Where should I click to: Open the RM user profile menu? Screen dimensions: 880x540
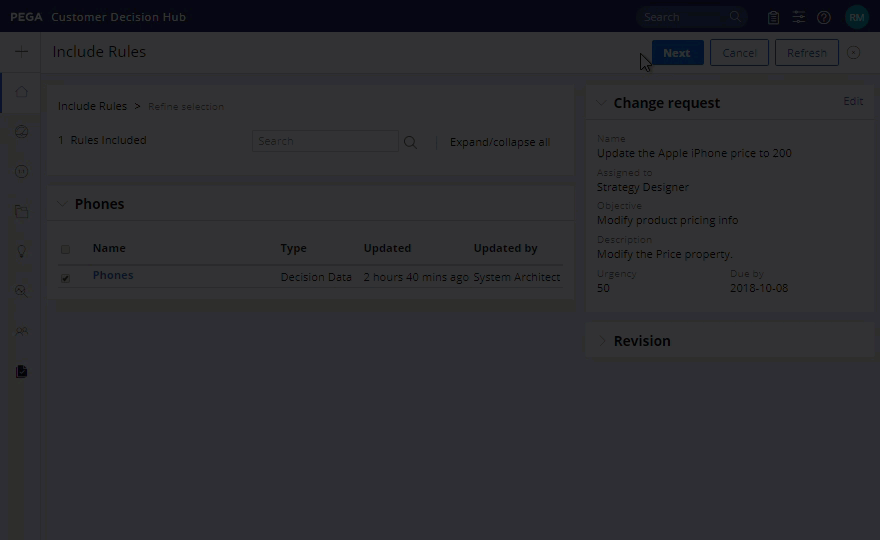click(x=856, y=17)
